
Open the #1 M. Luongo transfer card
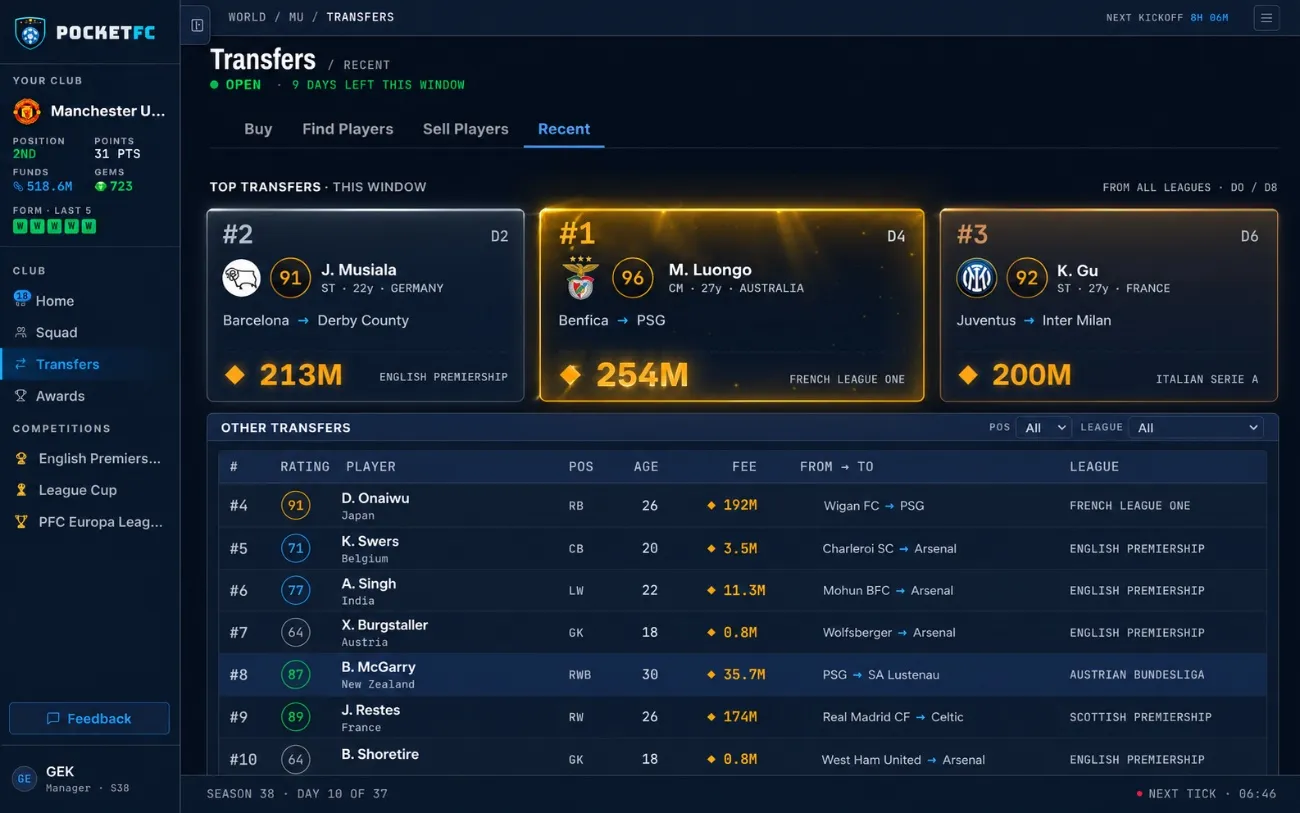point(731,305)
